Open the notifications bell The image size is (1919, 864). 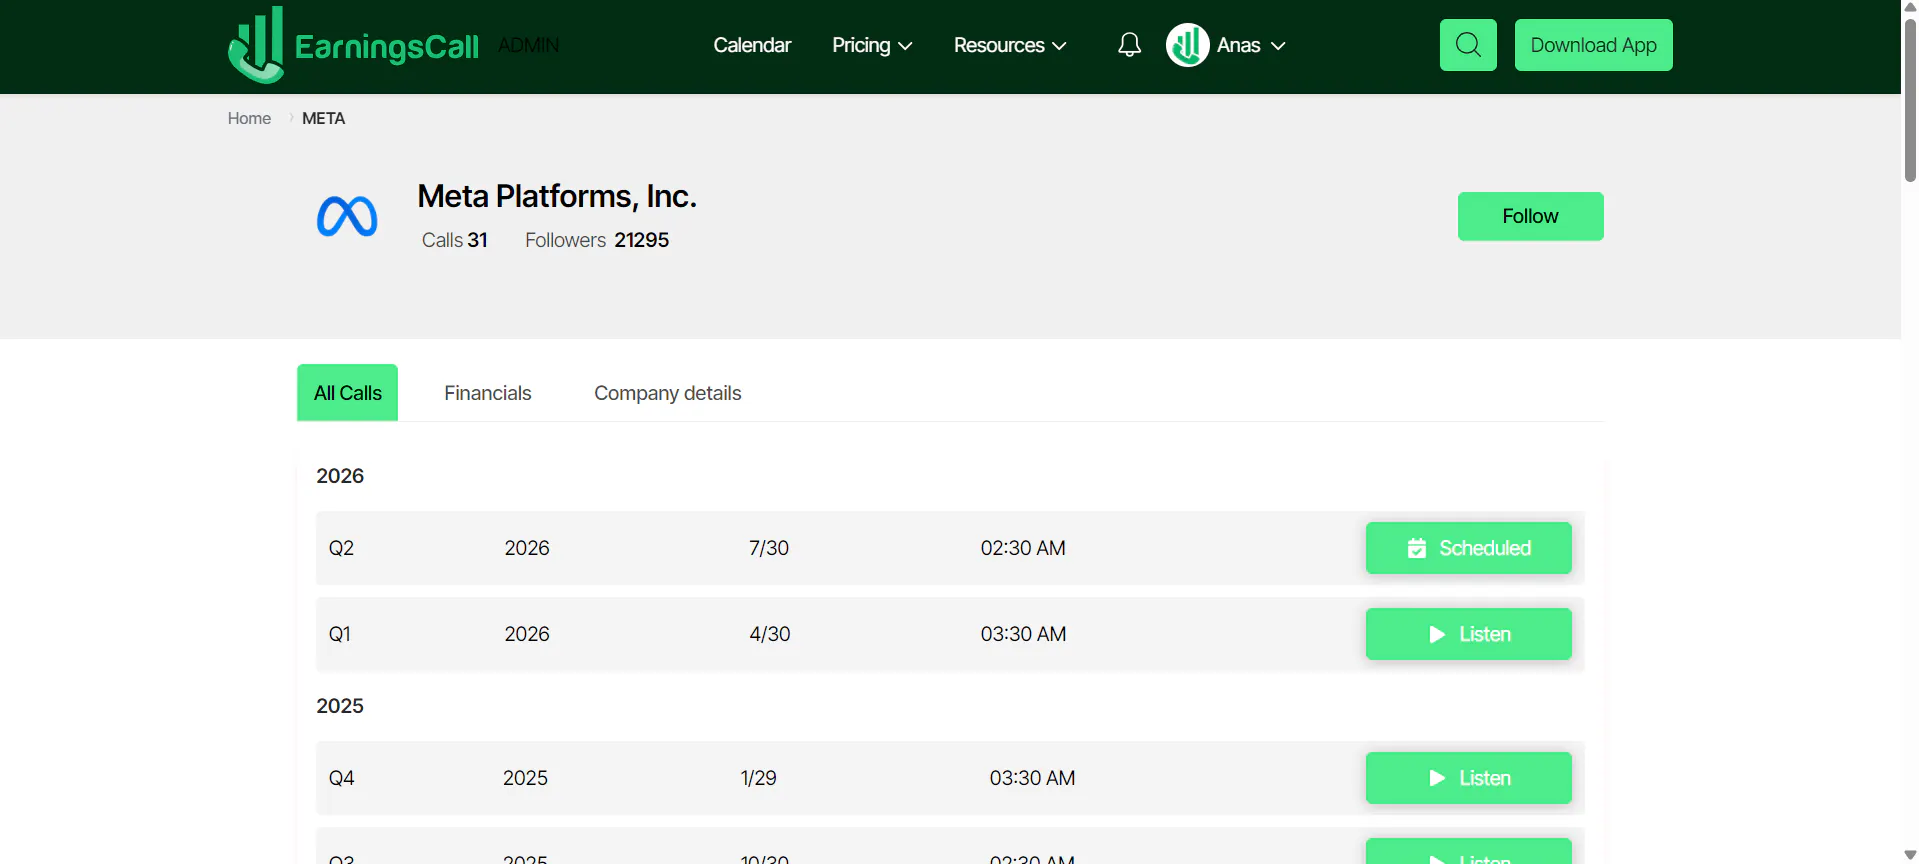click(1129, 45)
